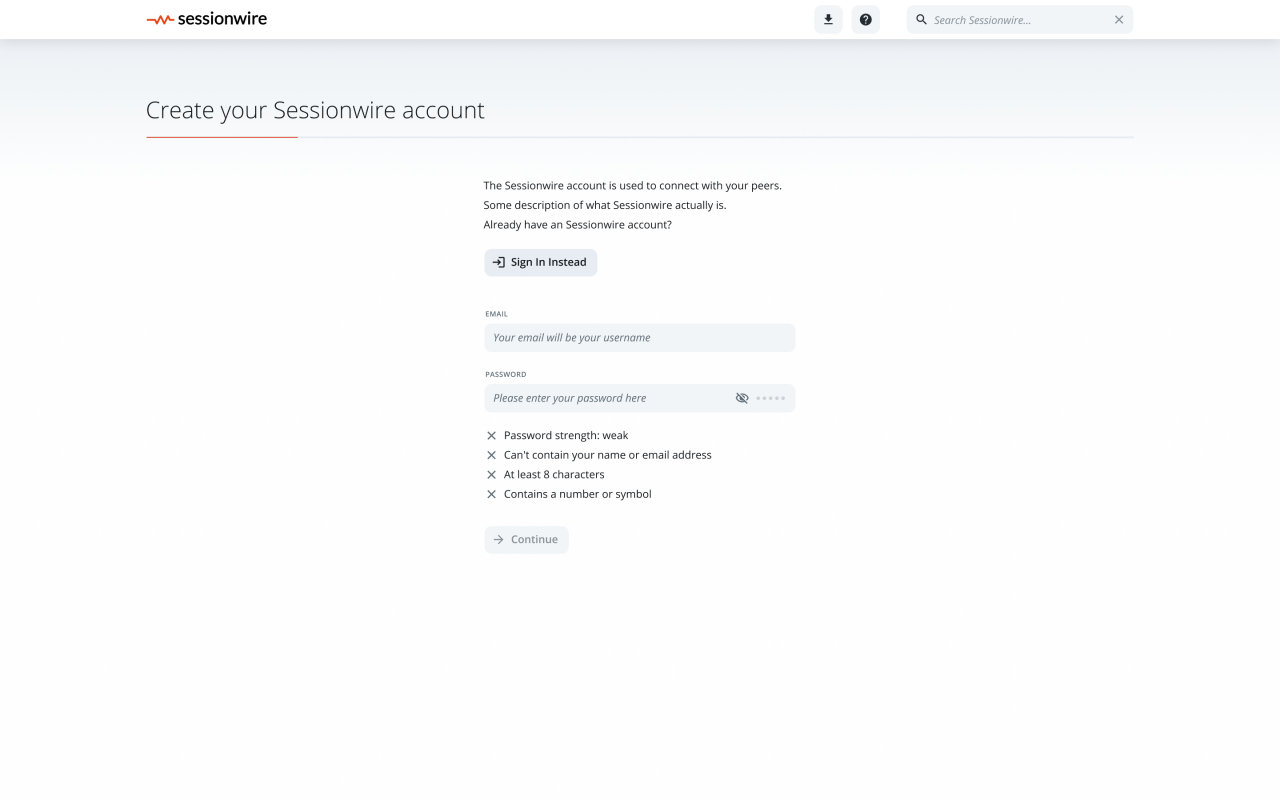
Task: Focus the Email input field
Action: (639, 338)
